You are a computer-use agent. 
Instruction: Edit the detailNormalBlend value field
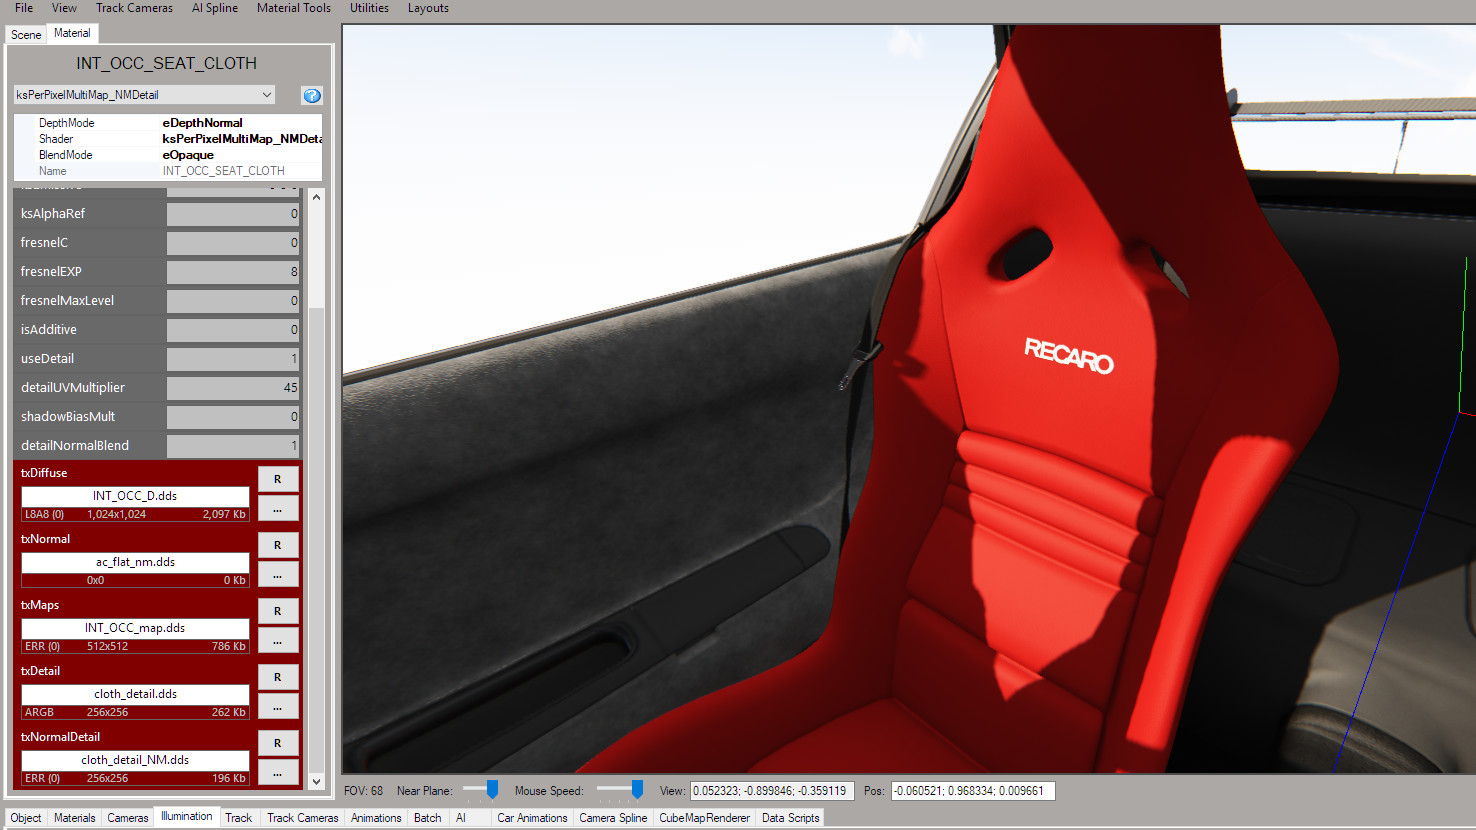(x=233, y=446)
